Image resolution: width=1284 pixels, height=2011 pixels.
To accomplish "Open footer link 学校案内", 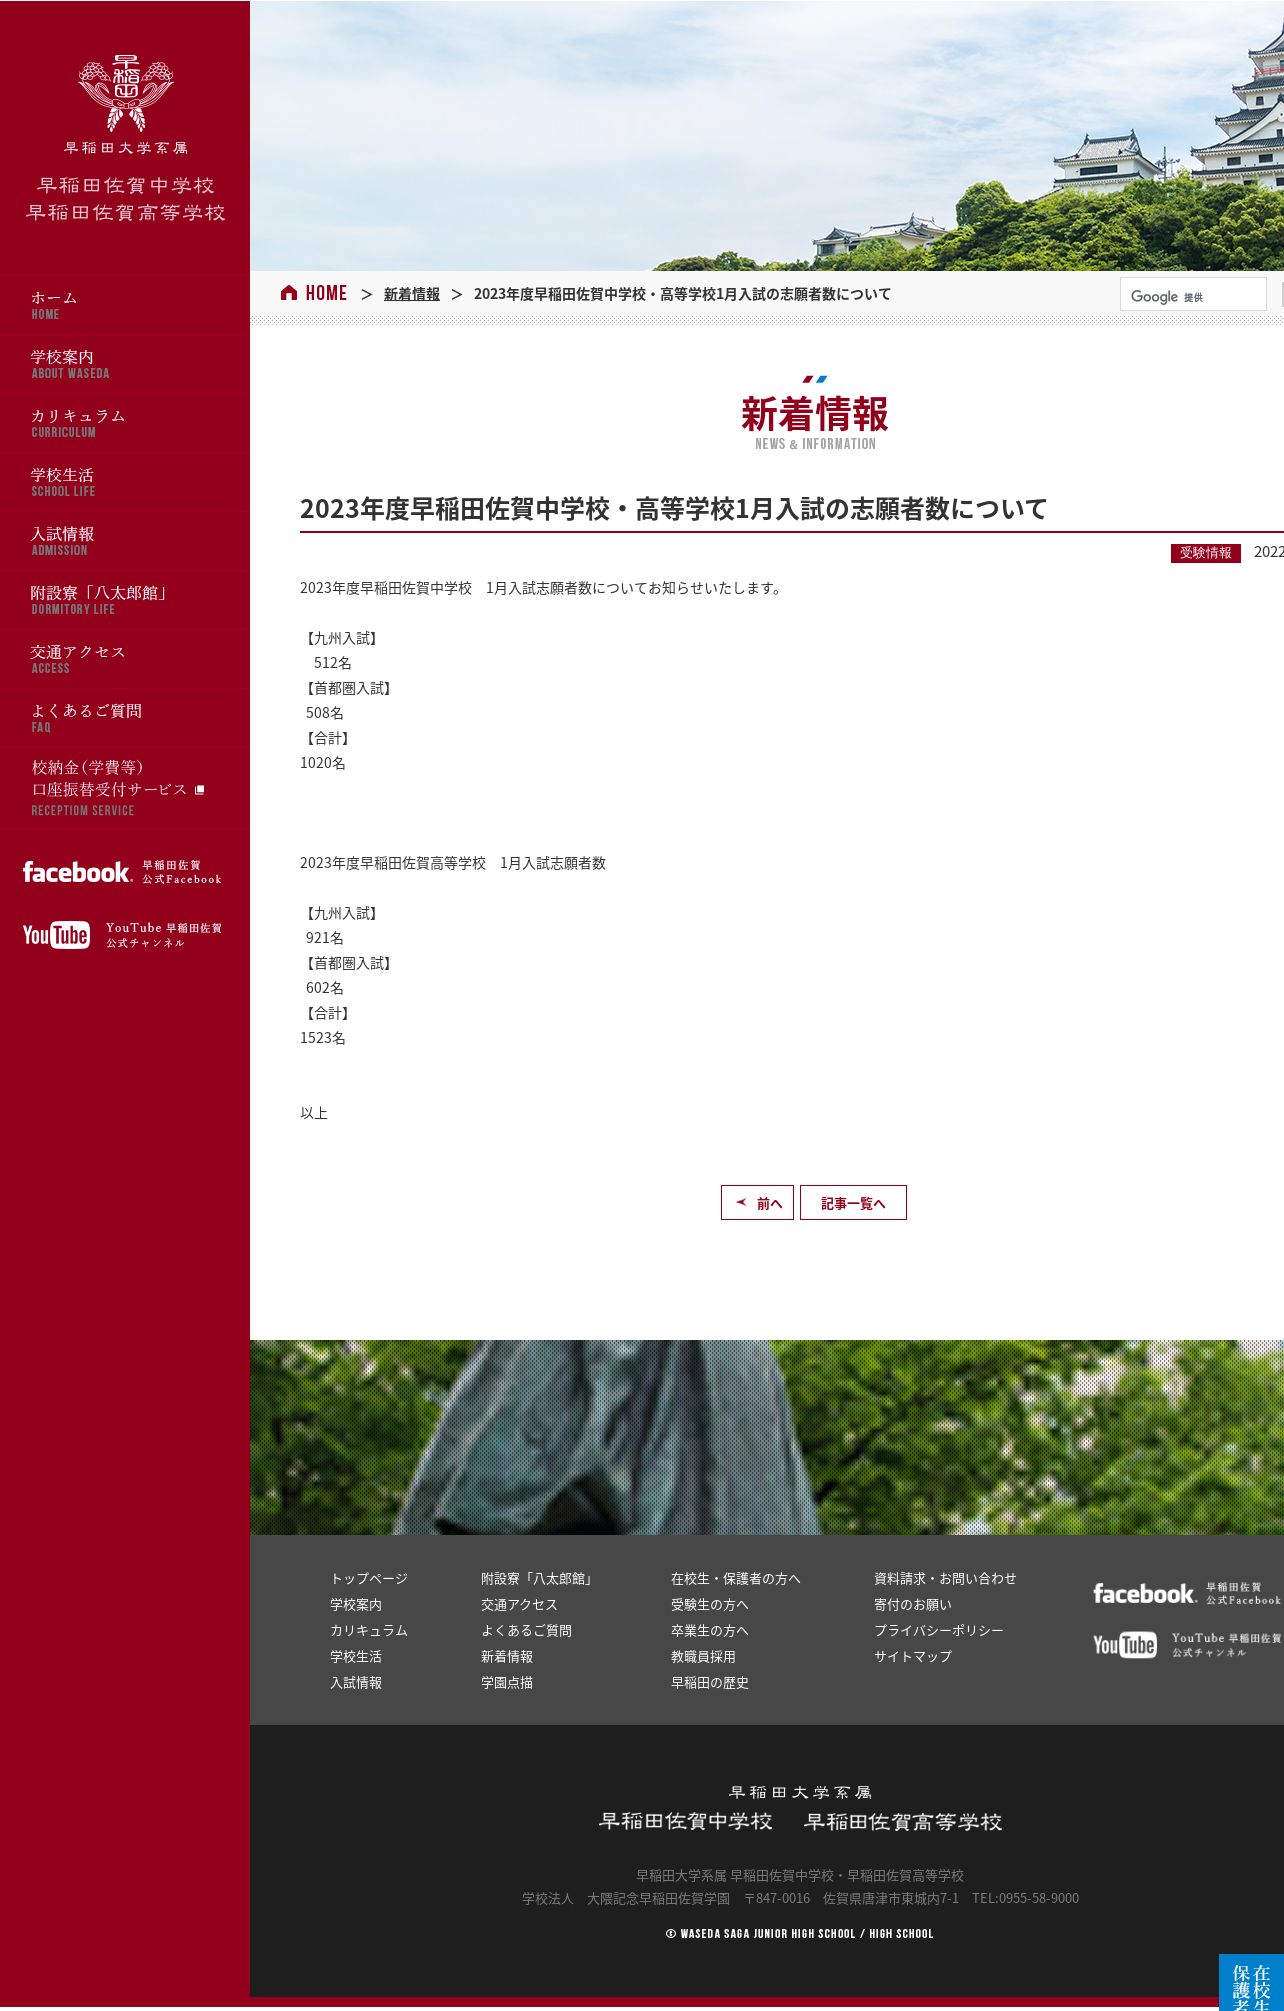I will (356, 1604).
